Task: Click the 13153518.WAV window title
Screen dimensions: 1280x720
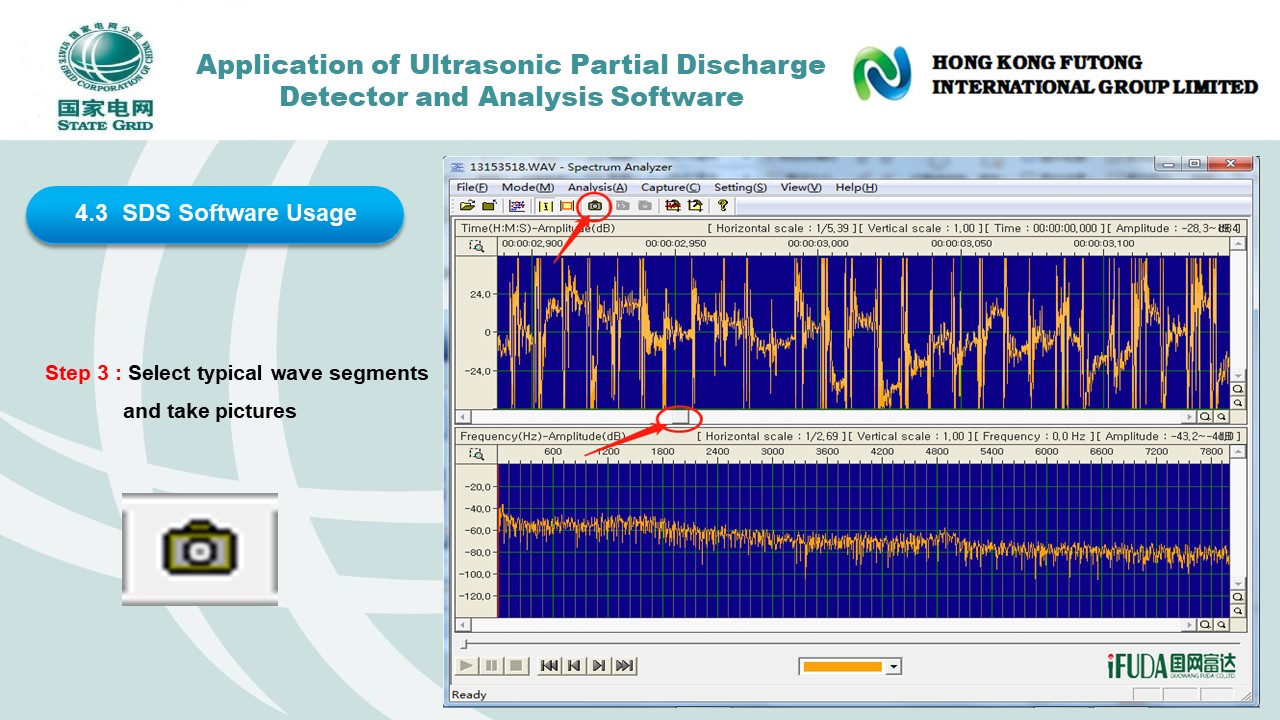Action: [x=571, y=167]
